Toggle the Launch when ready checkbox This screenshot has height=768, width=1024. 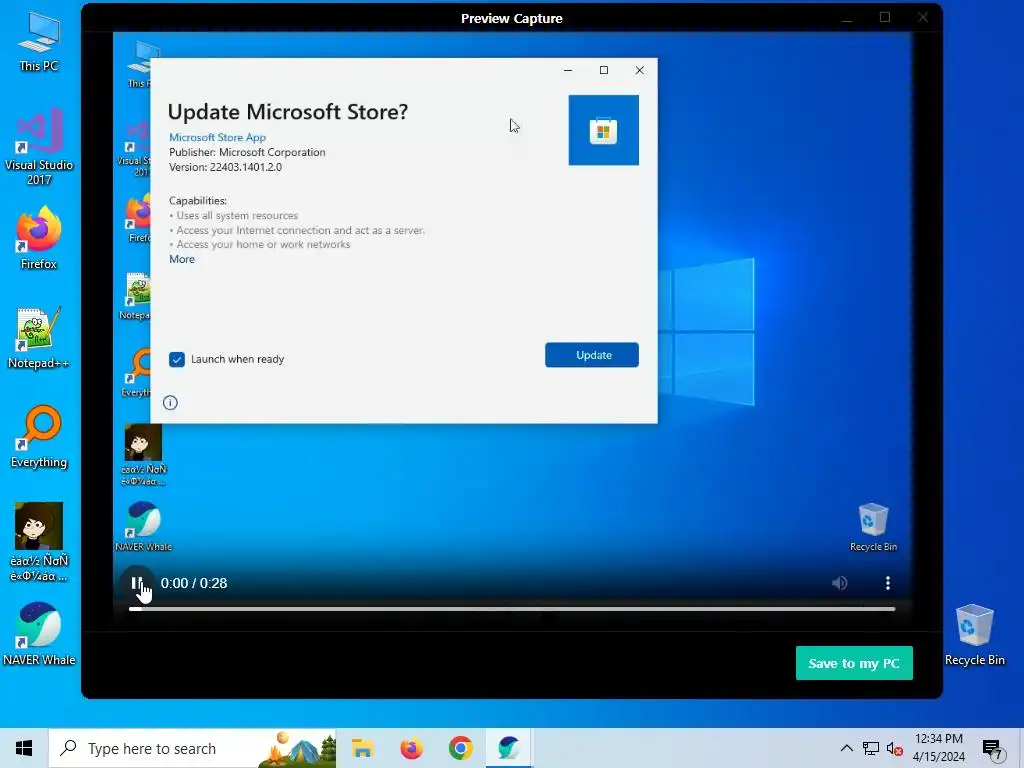pos(177,359)
